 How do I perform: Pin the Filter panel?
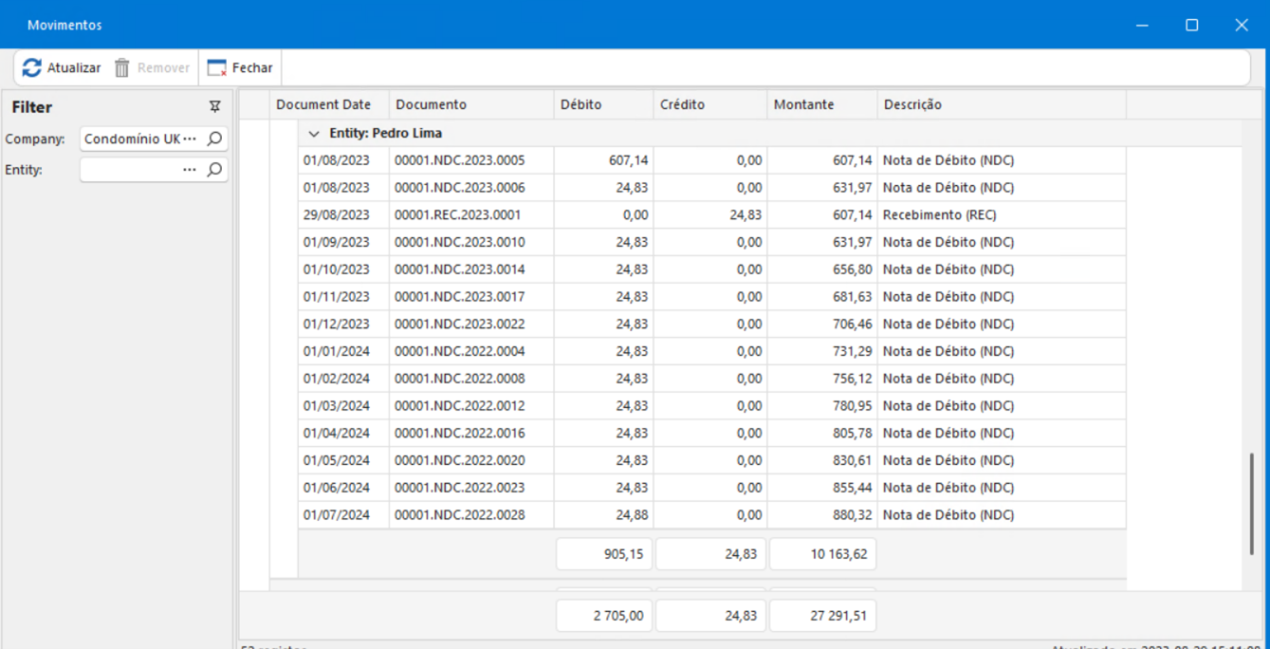click(214, 107)
